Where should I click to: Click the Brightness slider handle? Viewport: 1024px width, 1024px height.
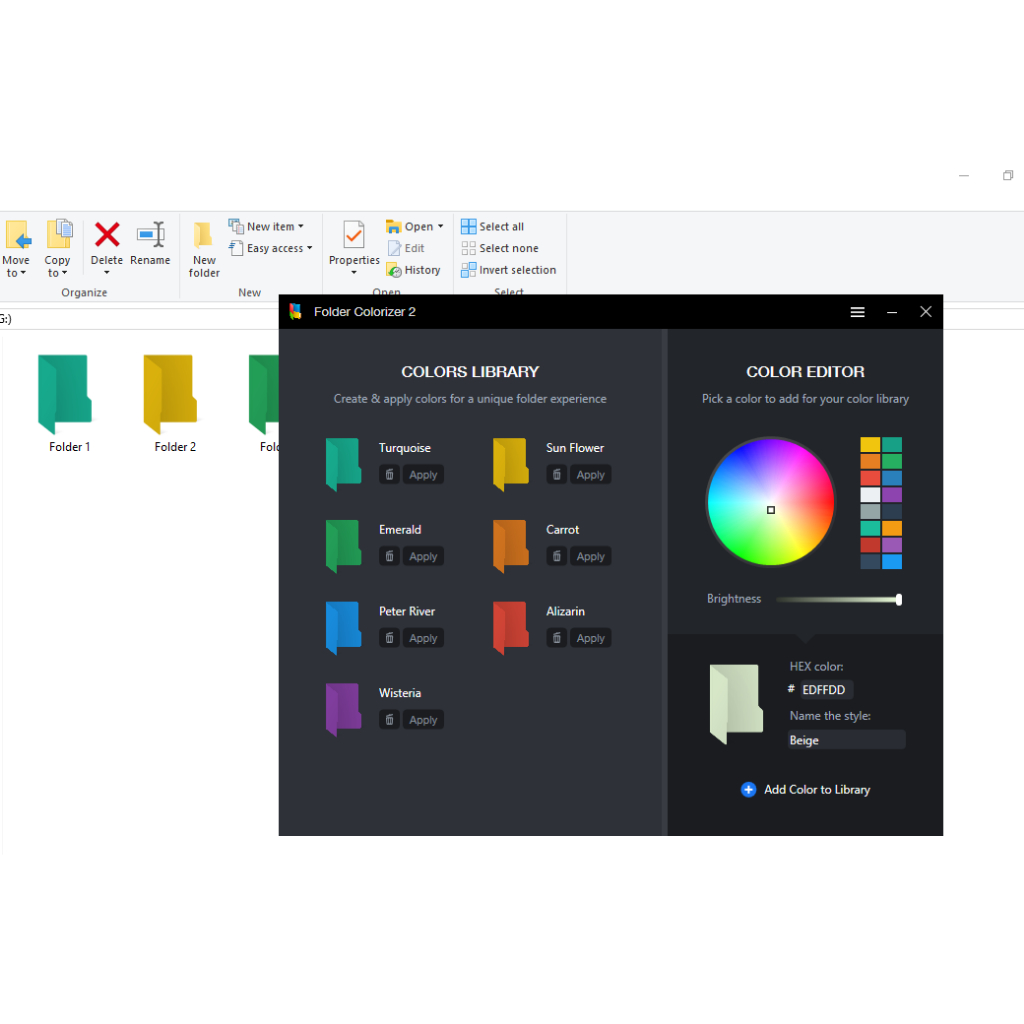pyautogui.click(x=899, y=600)
